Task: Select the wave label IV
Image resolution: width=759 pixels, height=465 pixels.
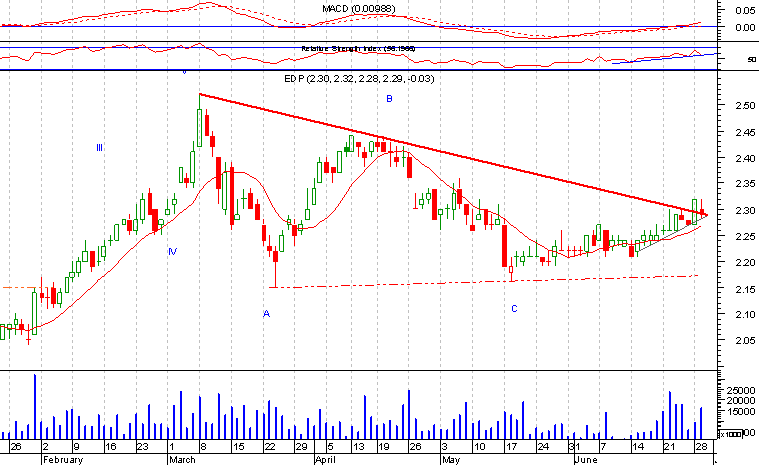Action: point(172,252)
